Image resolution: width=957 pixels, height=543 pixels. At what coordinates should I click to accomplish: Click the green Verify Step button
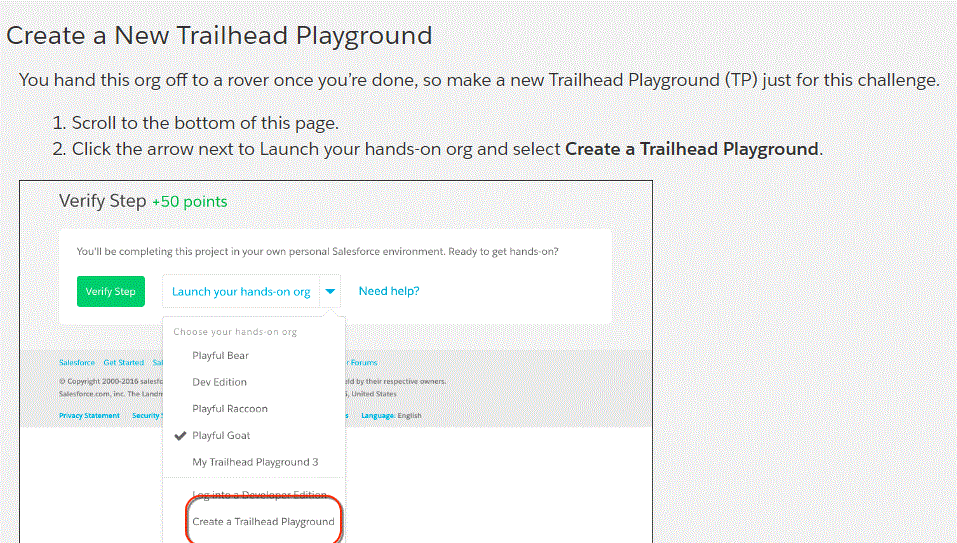pyautogui.click(x=110, y=291)
